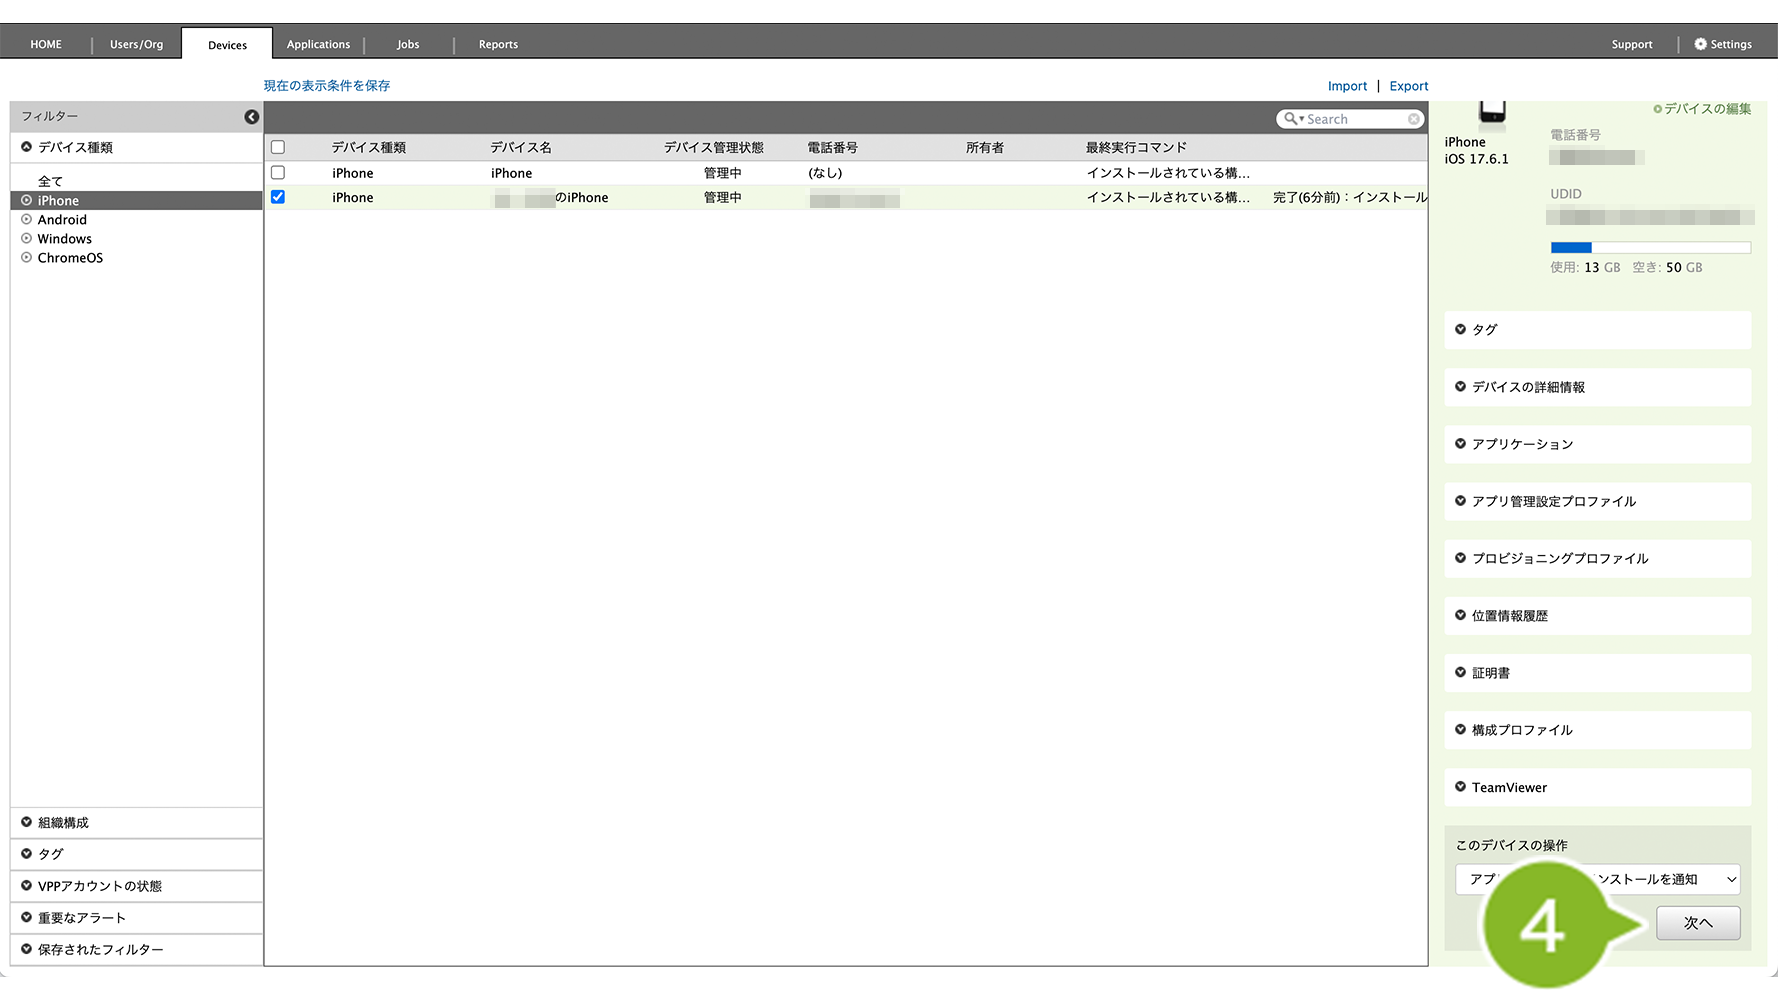
Task: Select the Windows filter radio icon
Action: [27, 239]
